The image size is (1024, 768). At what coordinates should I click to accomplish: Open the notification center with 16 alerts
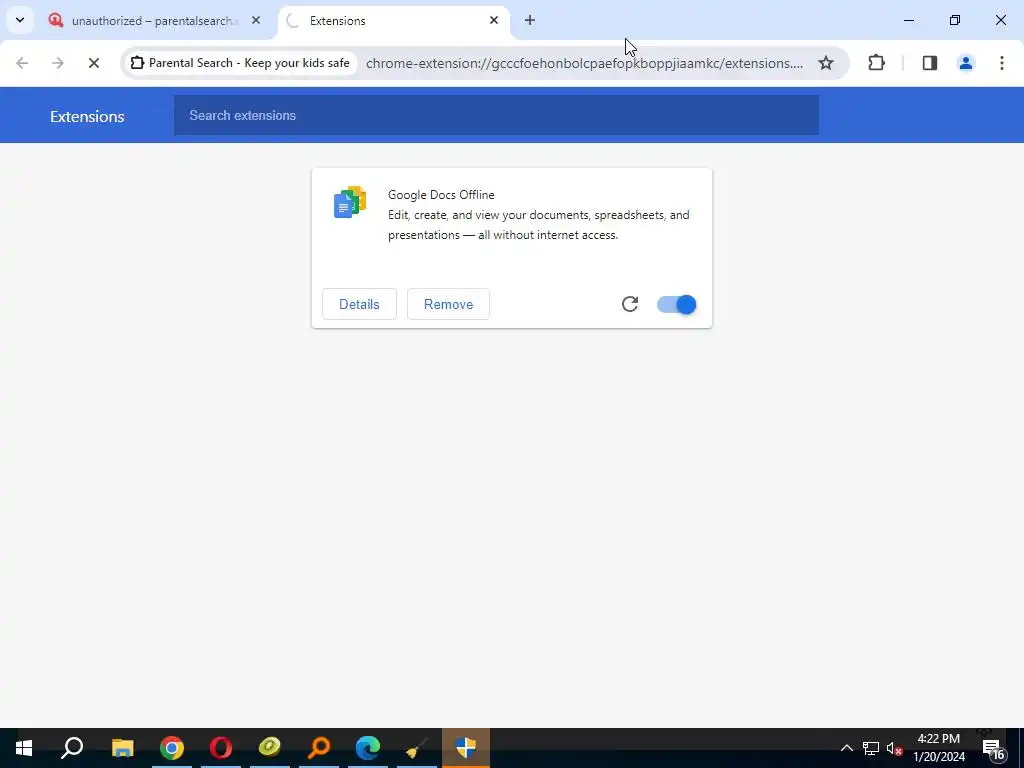tap(993, 748)
